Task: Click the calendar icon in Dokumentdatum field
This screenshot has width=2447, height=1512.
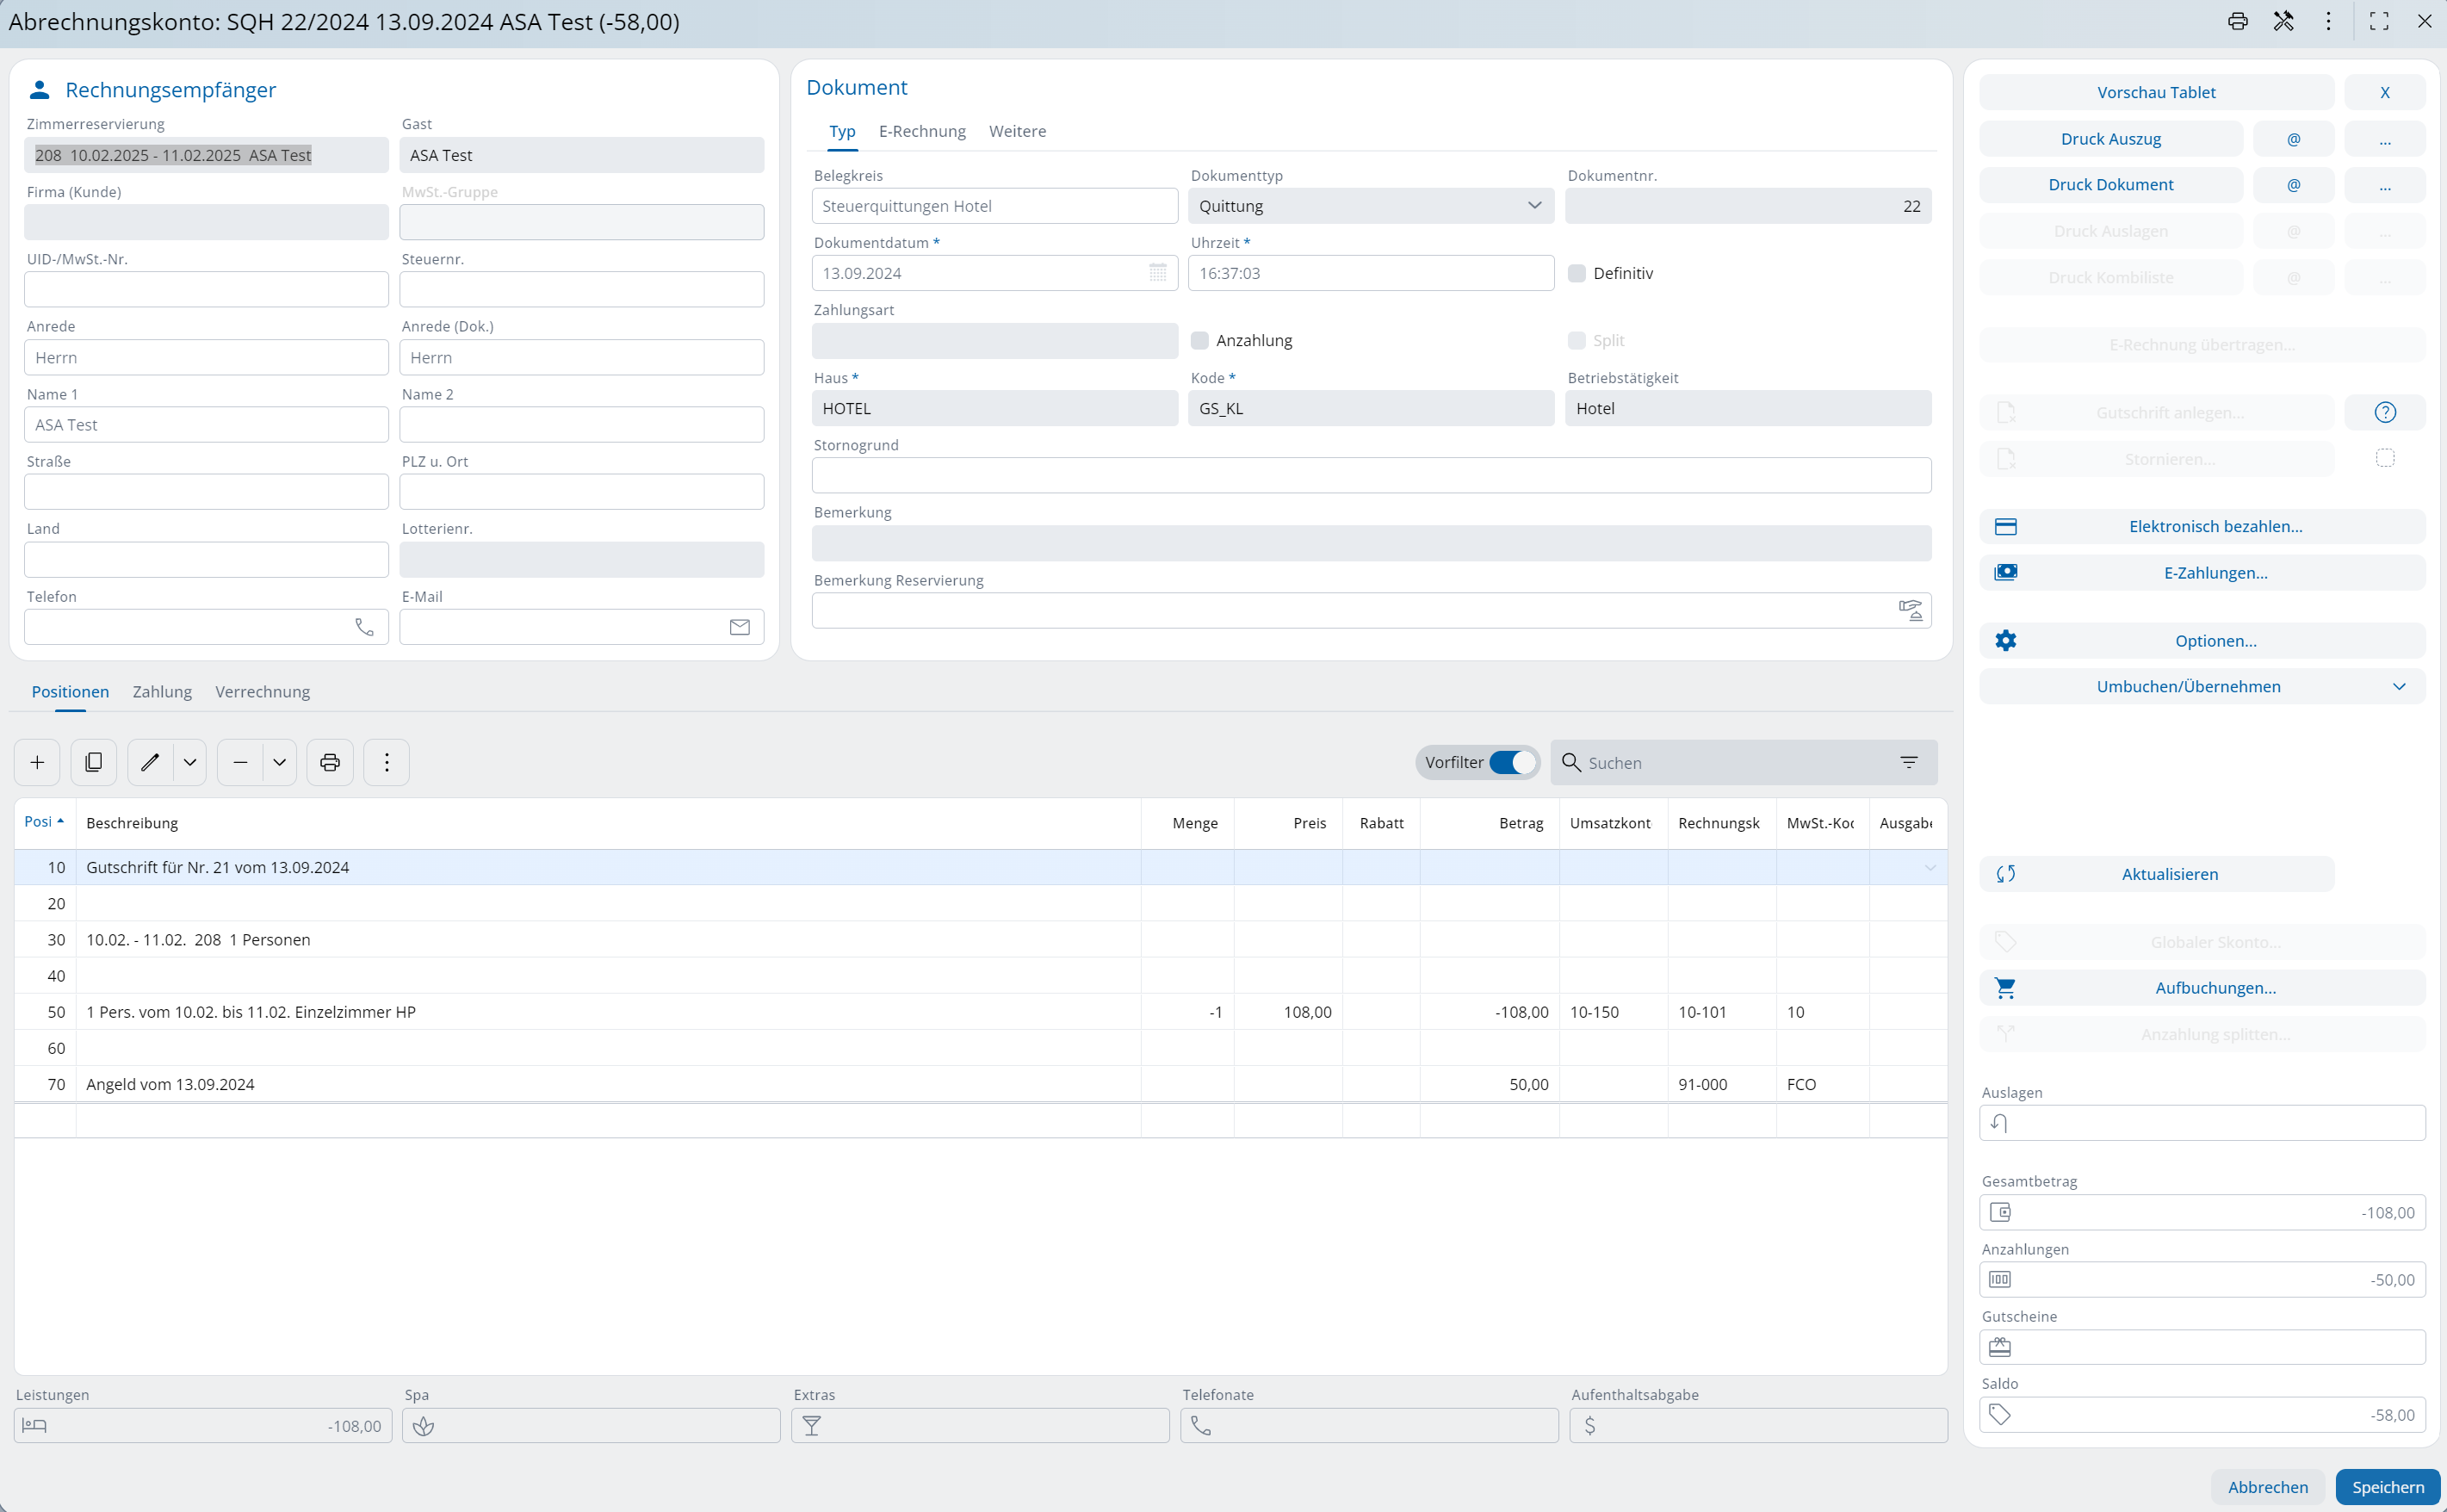Action: [x=1157, y=273]
